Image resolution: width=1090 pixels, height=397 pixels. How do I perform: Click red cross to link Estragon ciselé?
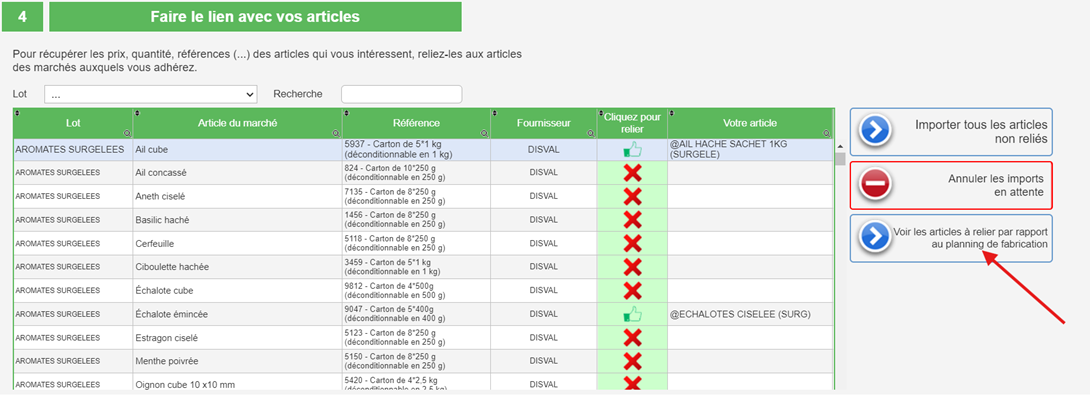632,338
